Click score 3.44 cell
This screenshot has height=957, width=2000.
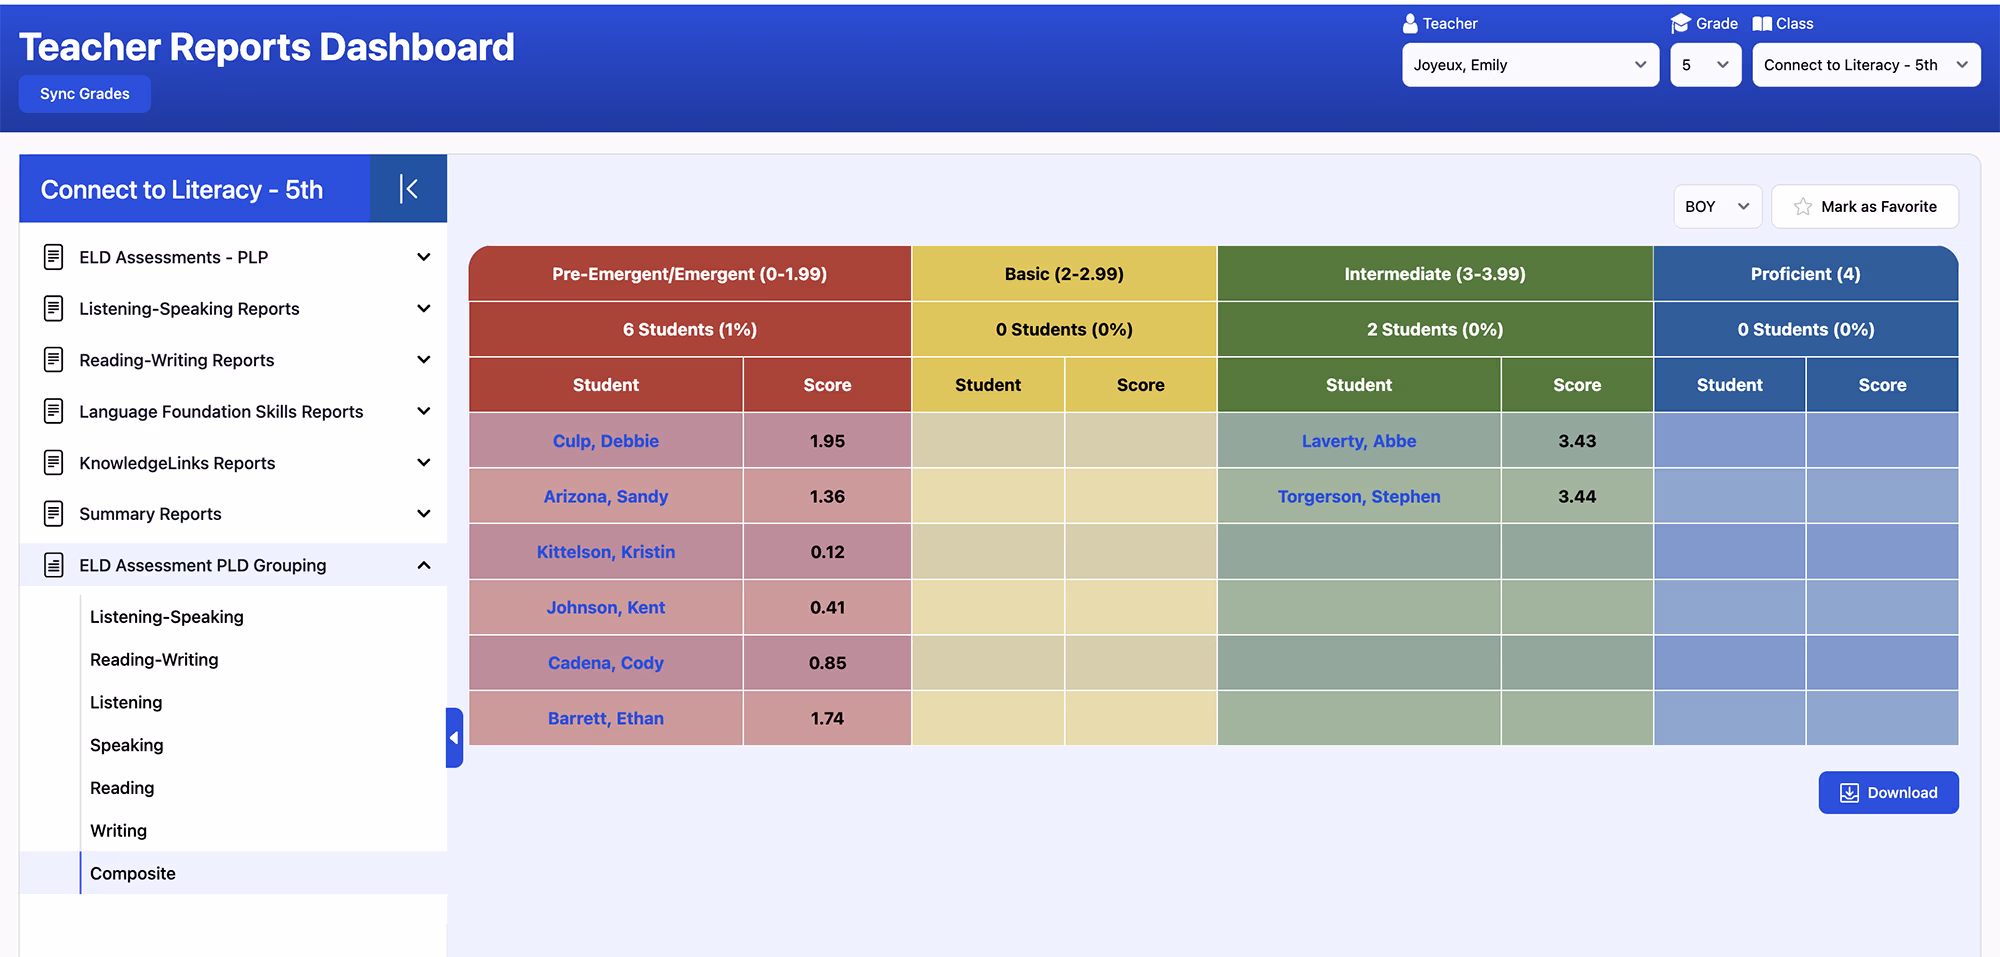1577,496
